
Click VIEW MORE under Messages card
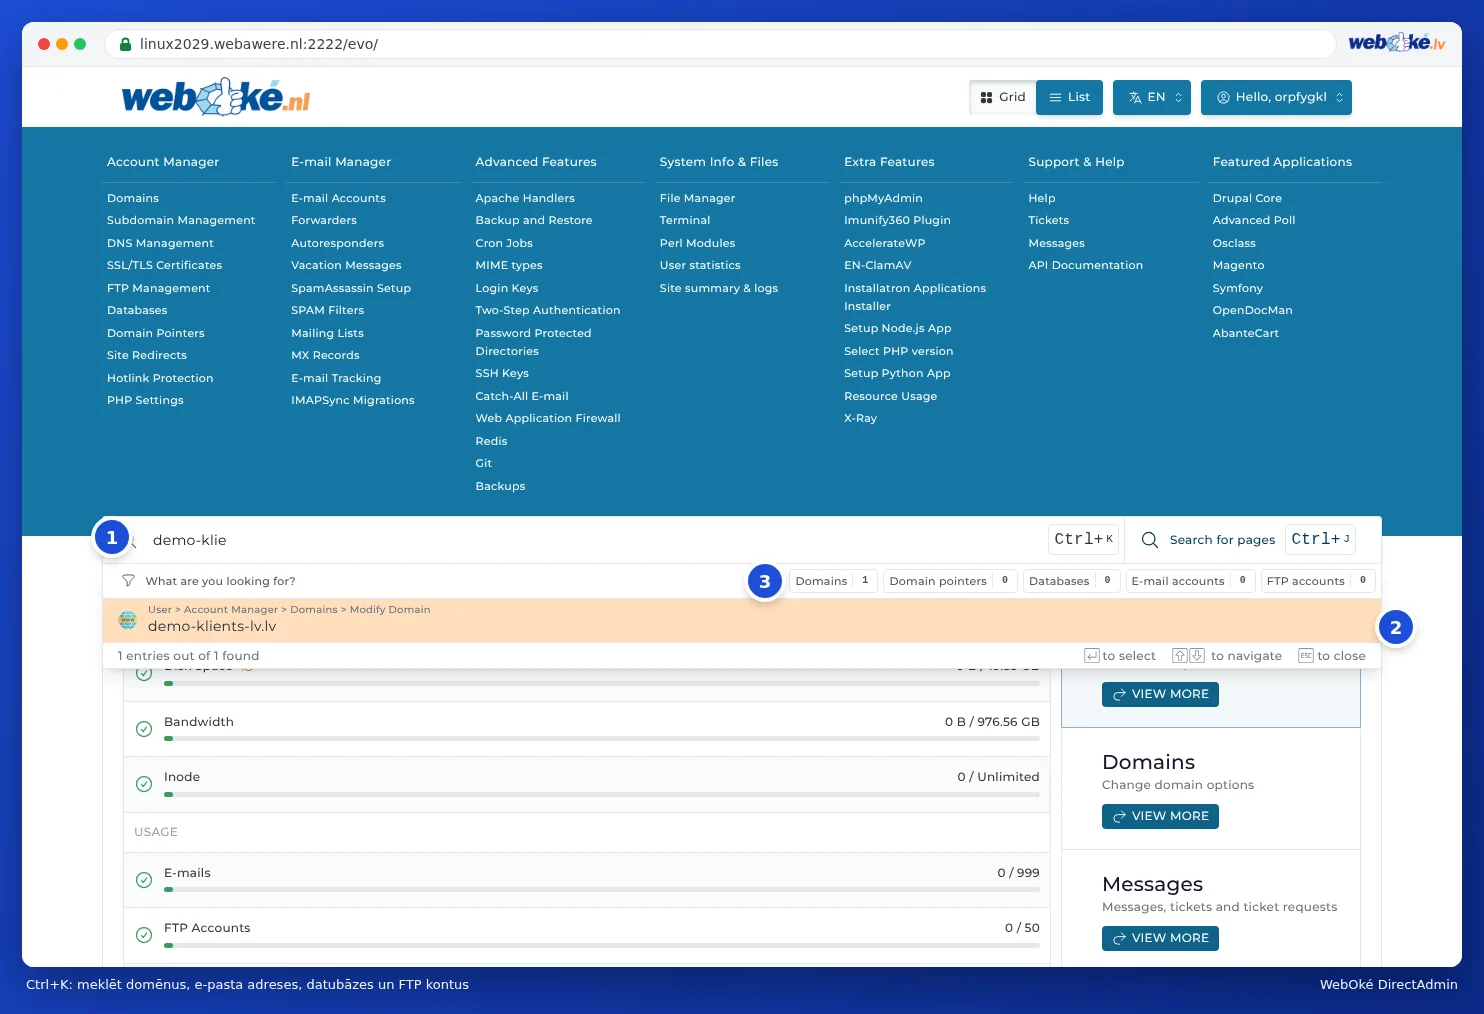[1160, 938]
